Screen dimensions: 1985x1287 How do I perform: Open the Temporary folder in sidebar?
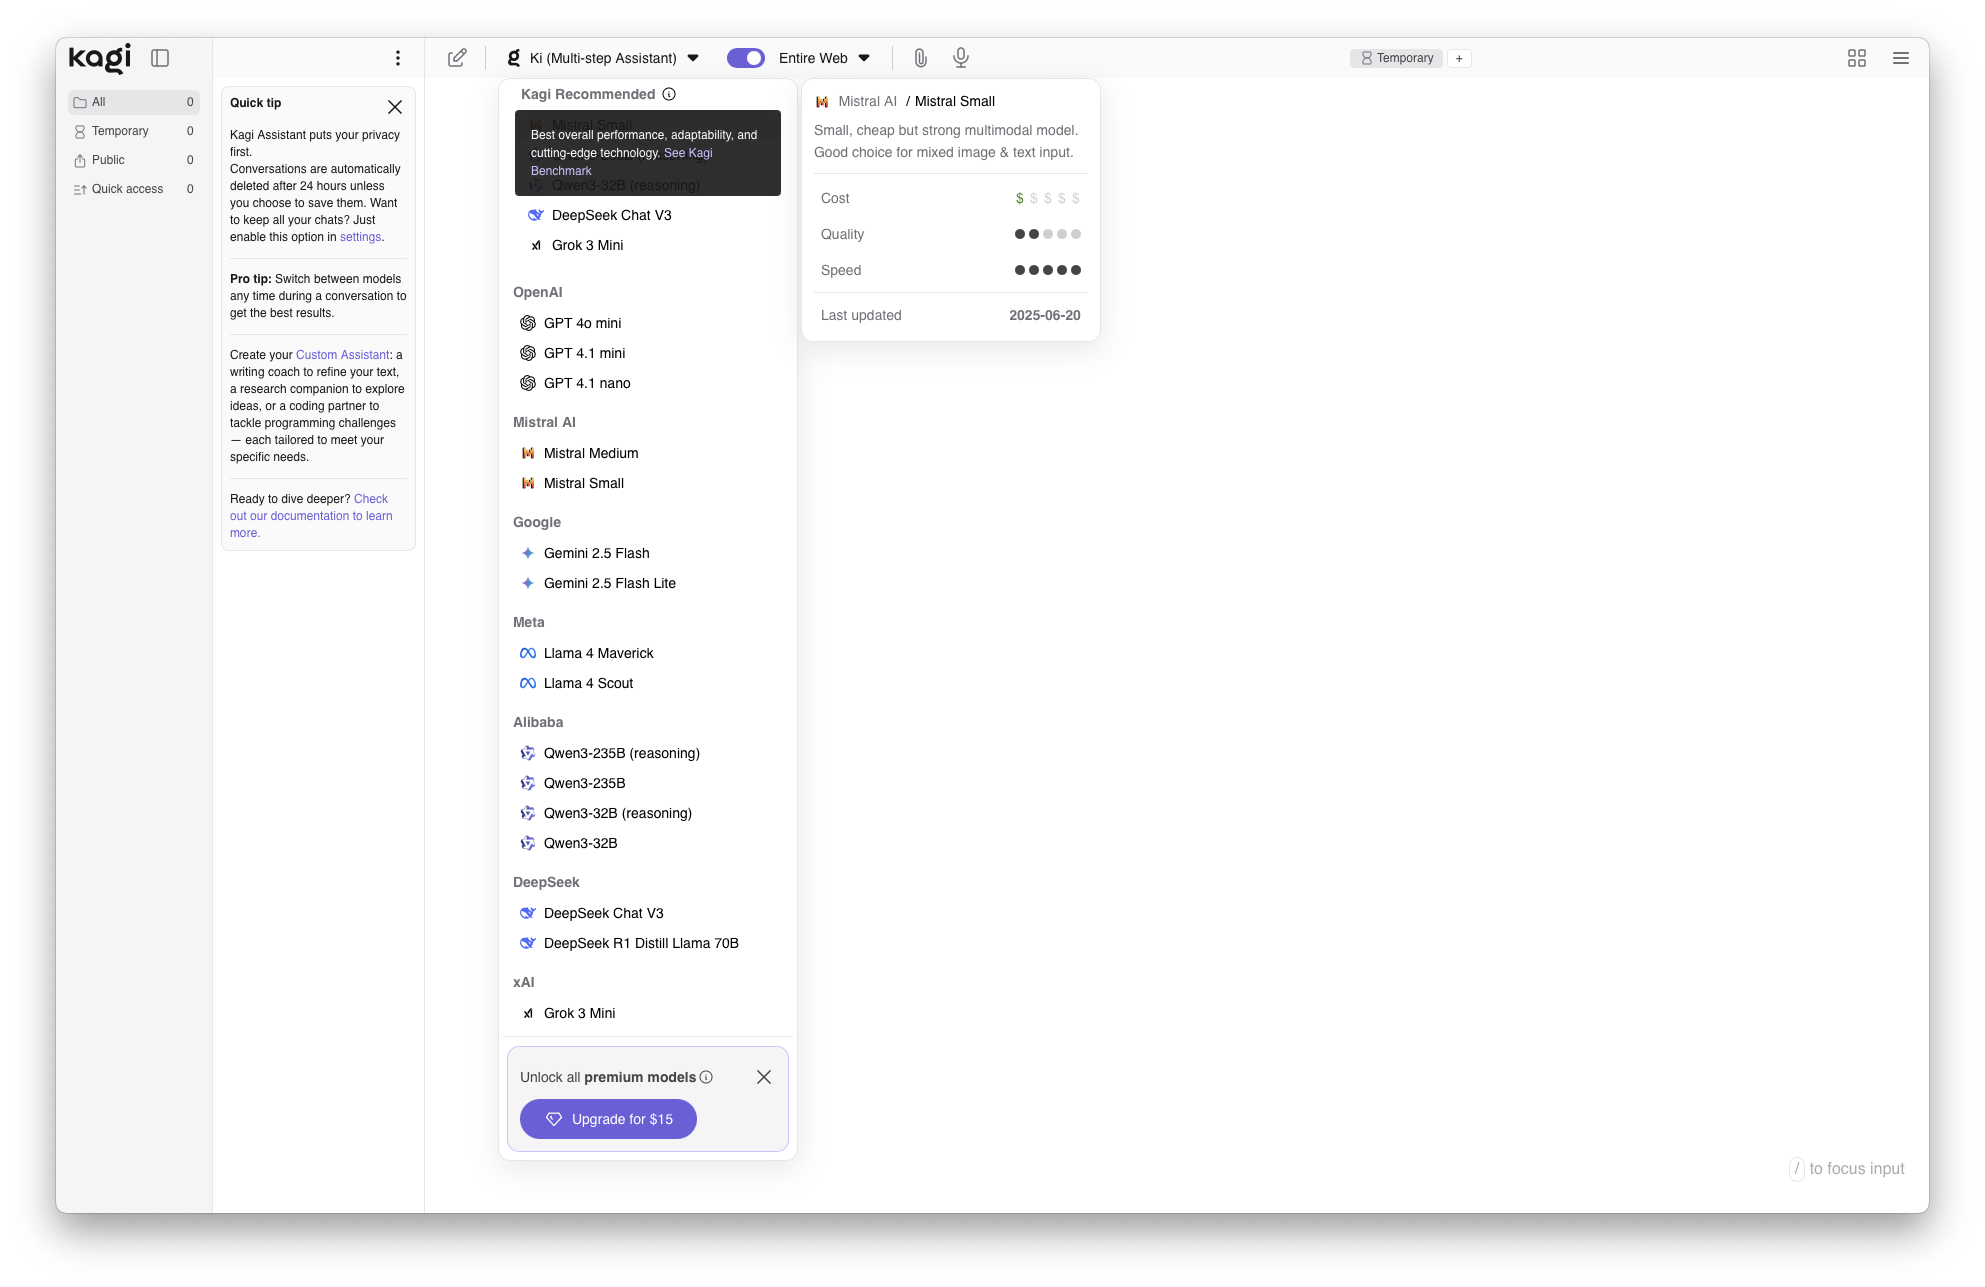tap(120, 131)
